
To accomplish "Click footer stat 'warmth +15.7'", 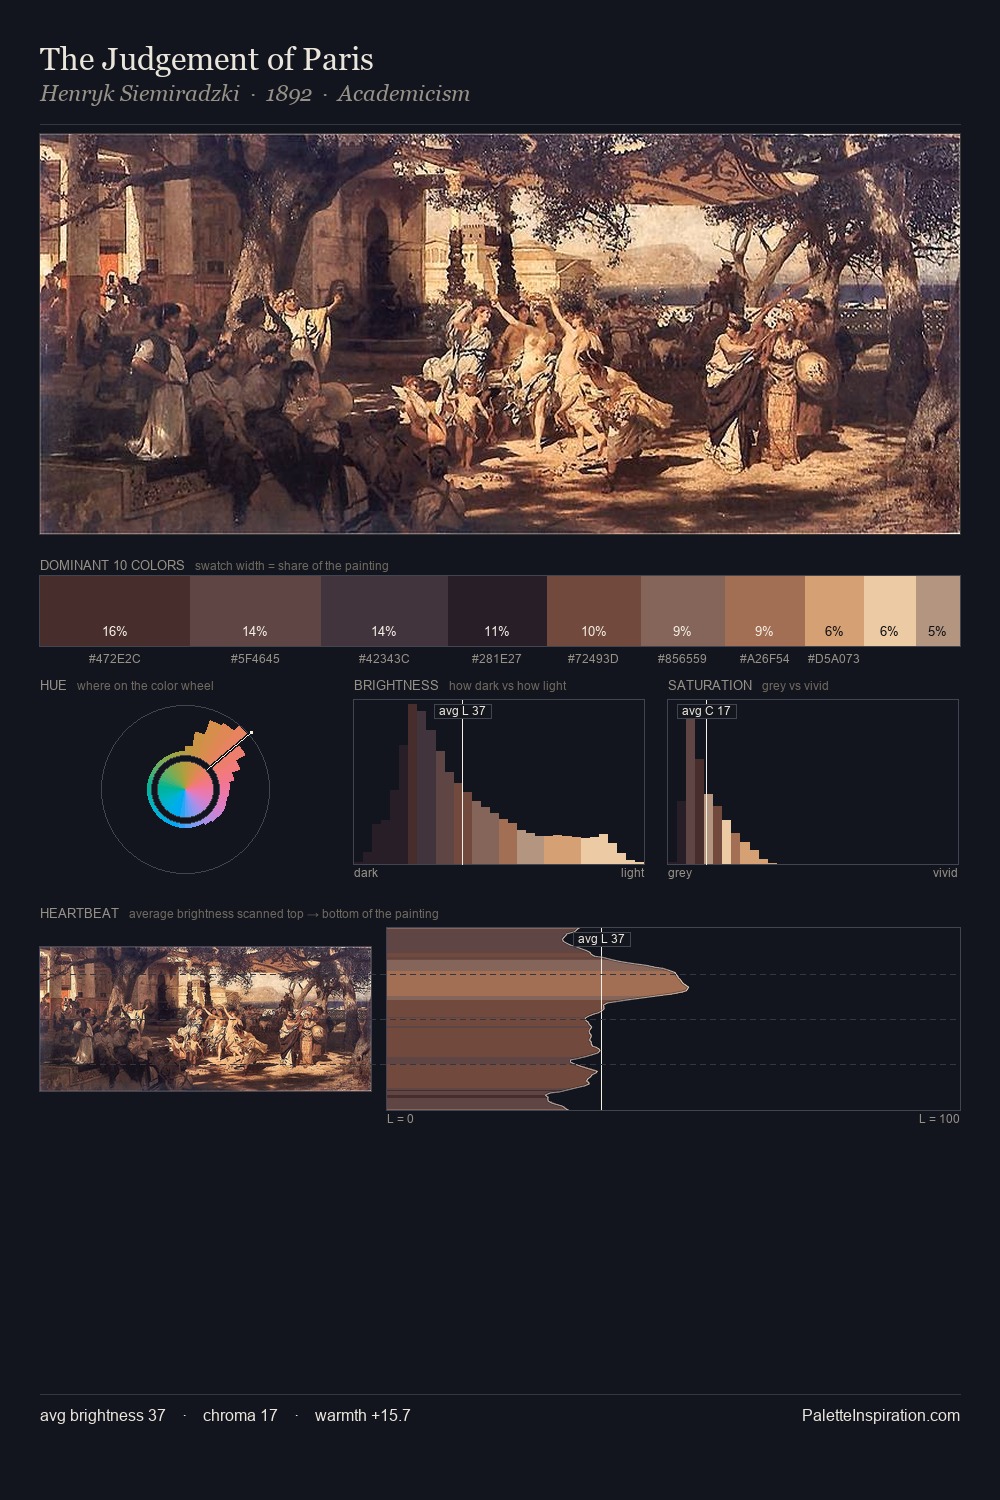I will point(363,1415).
